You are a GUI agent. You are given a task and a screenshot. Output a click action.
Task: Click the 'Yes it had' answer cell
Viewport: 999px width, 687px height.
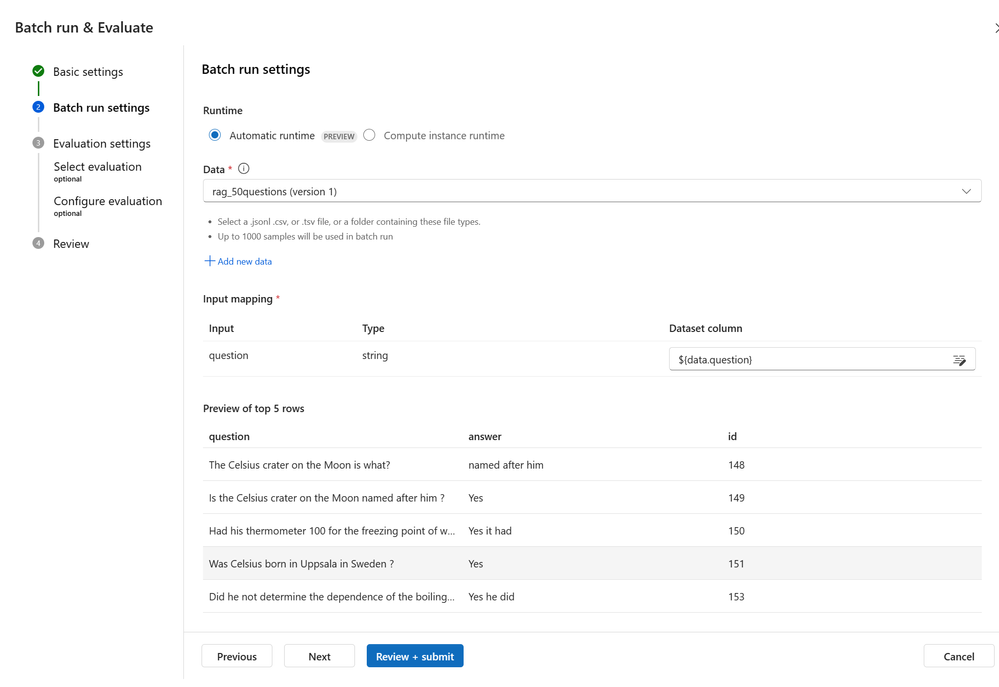click(490, 531)
